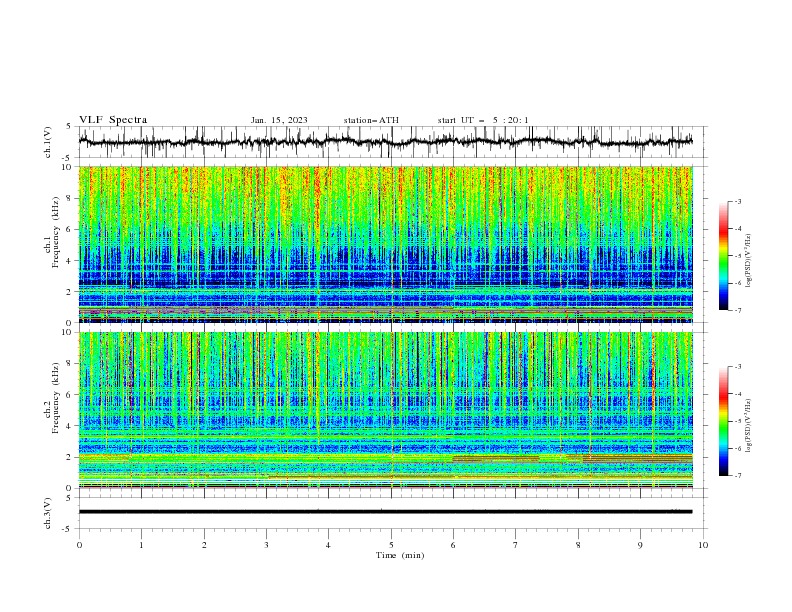The height and width of the screenshot is (612, 792).
Task: Click the 'ch.1(V)' waveform axis label
Action: [48, 142]
